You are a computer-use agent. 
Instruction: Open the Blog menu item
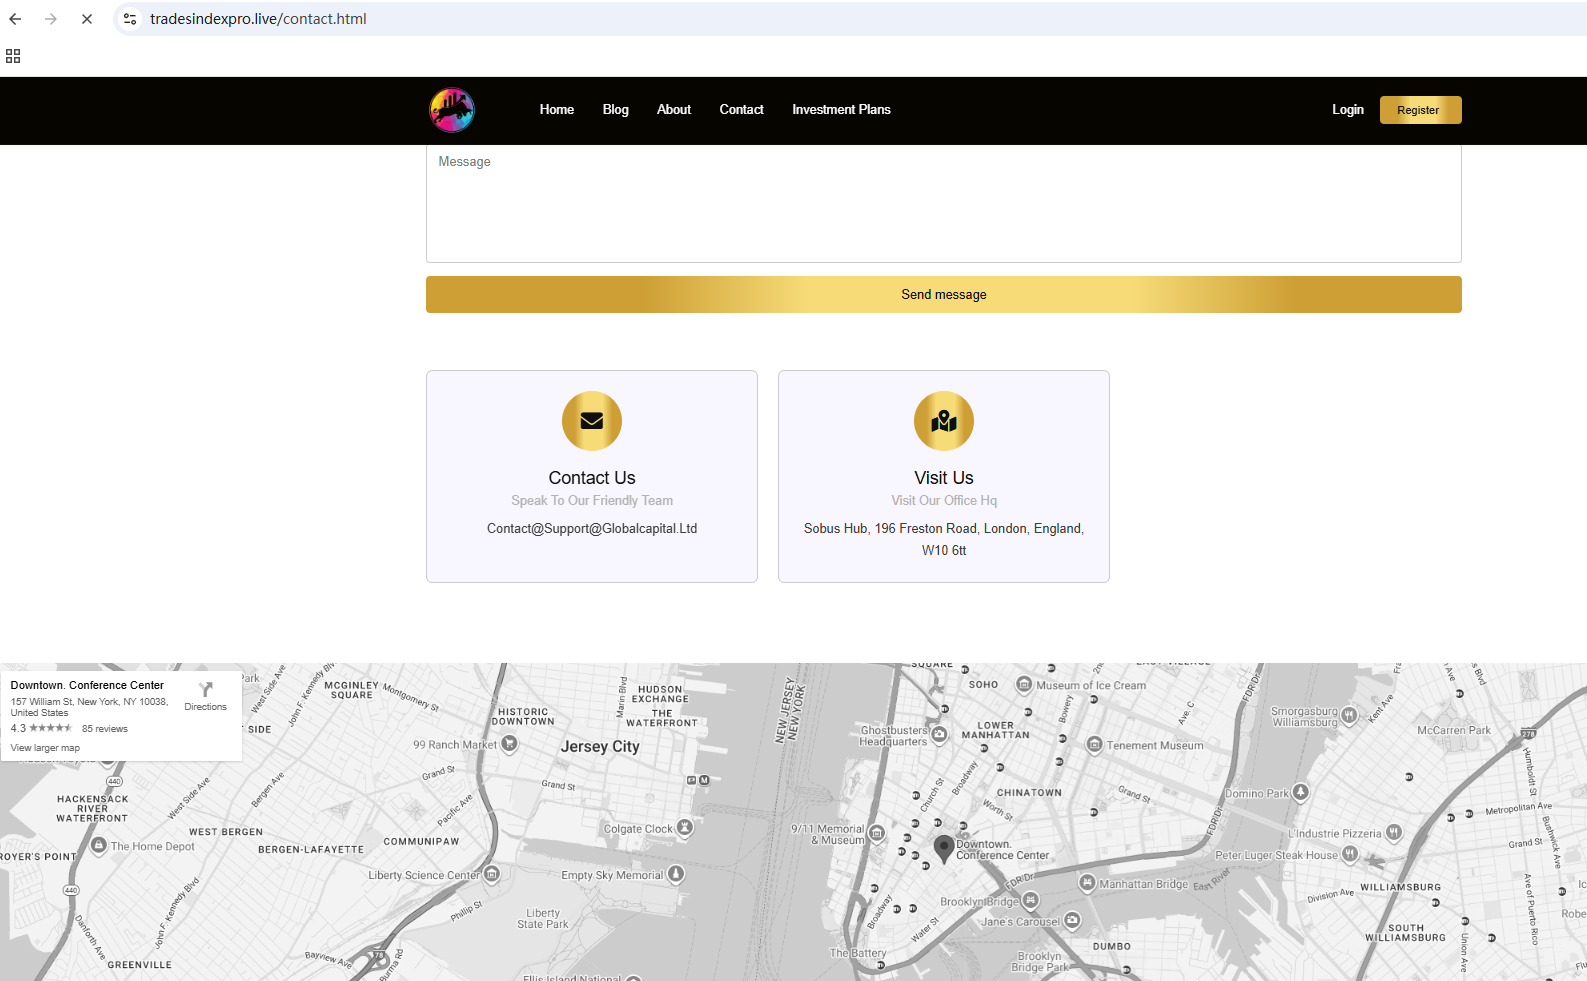coord(616,110)
